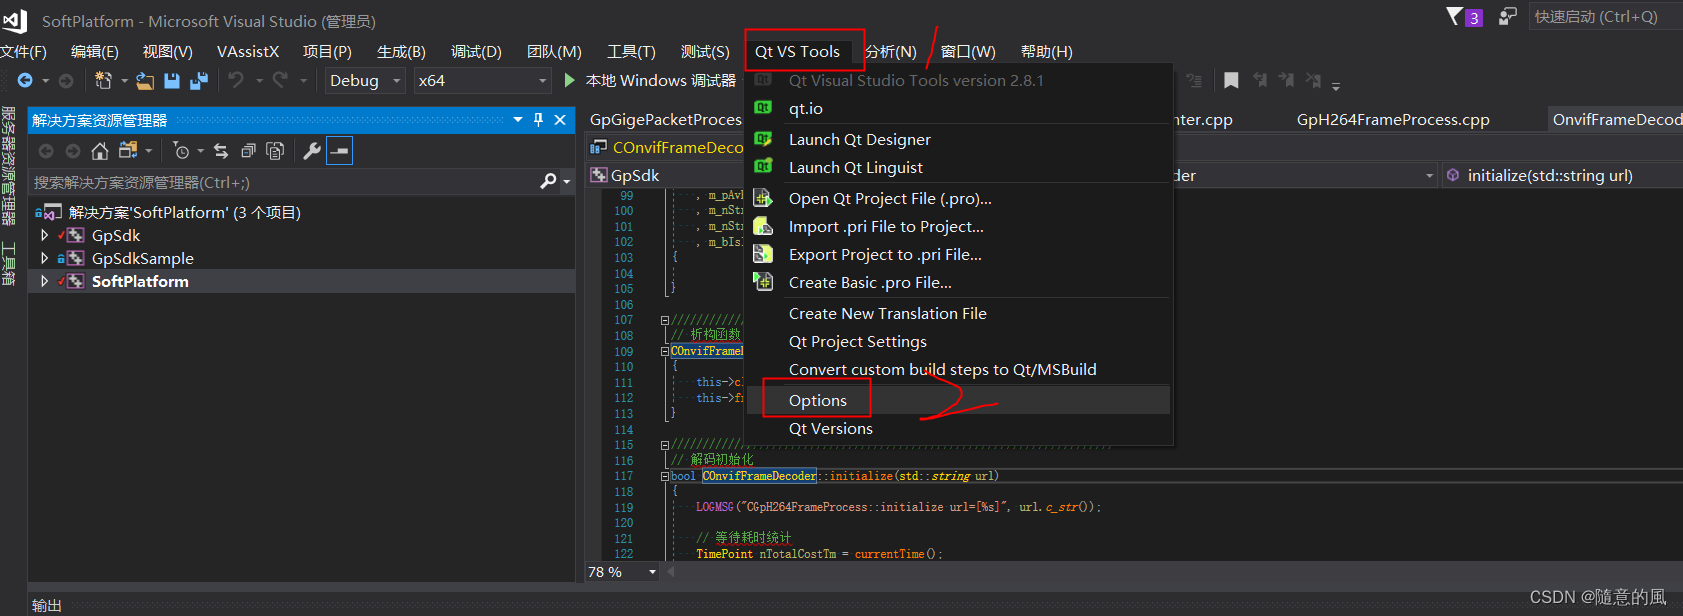Screen dimensions: 1683x616
Task: Open the 78 % zoom level dropdown
Action: [x=653, y=572]
